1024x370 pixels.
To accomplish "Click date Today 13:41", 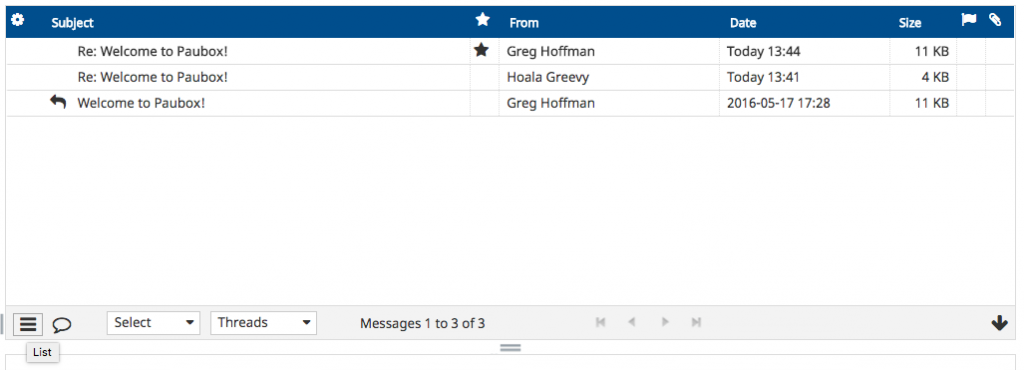I will pos(763,77).
